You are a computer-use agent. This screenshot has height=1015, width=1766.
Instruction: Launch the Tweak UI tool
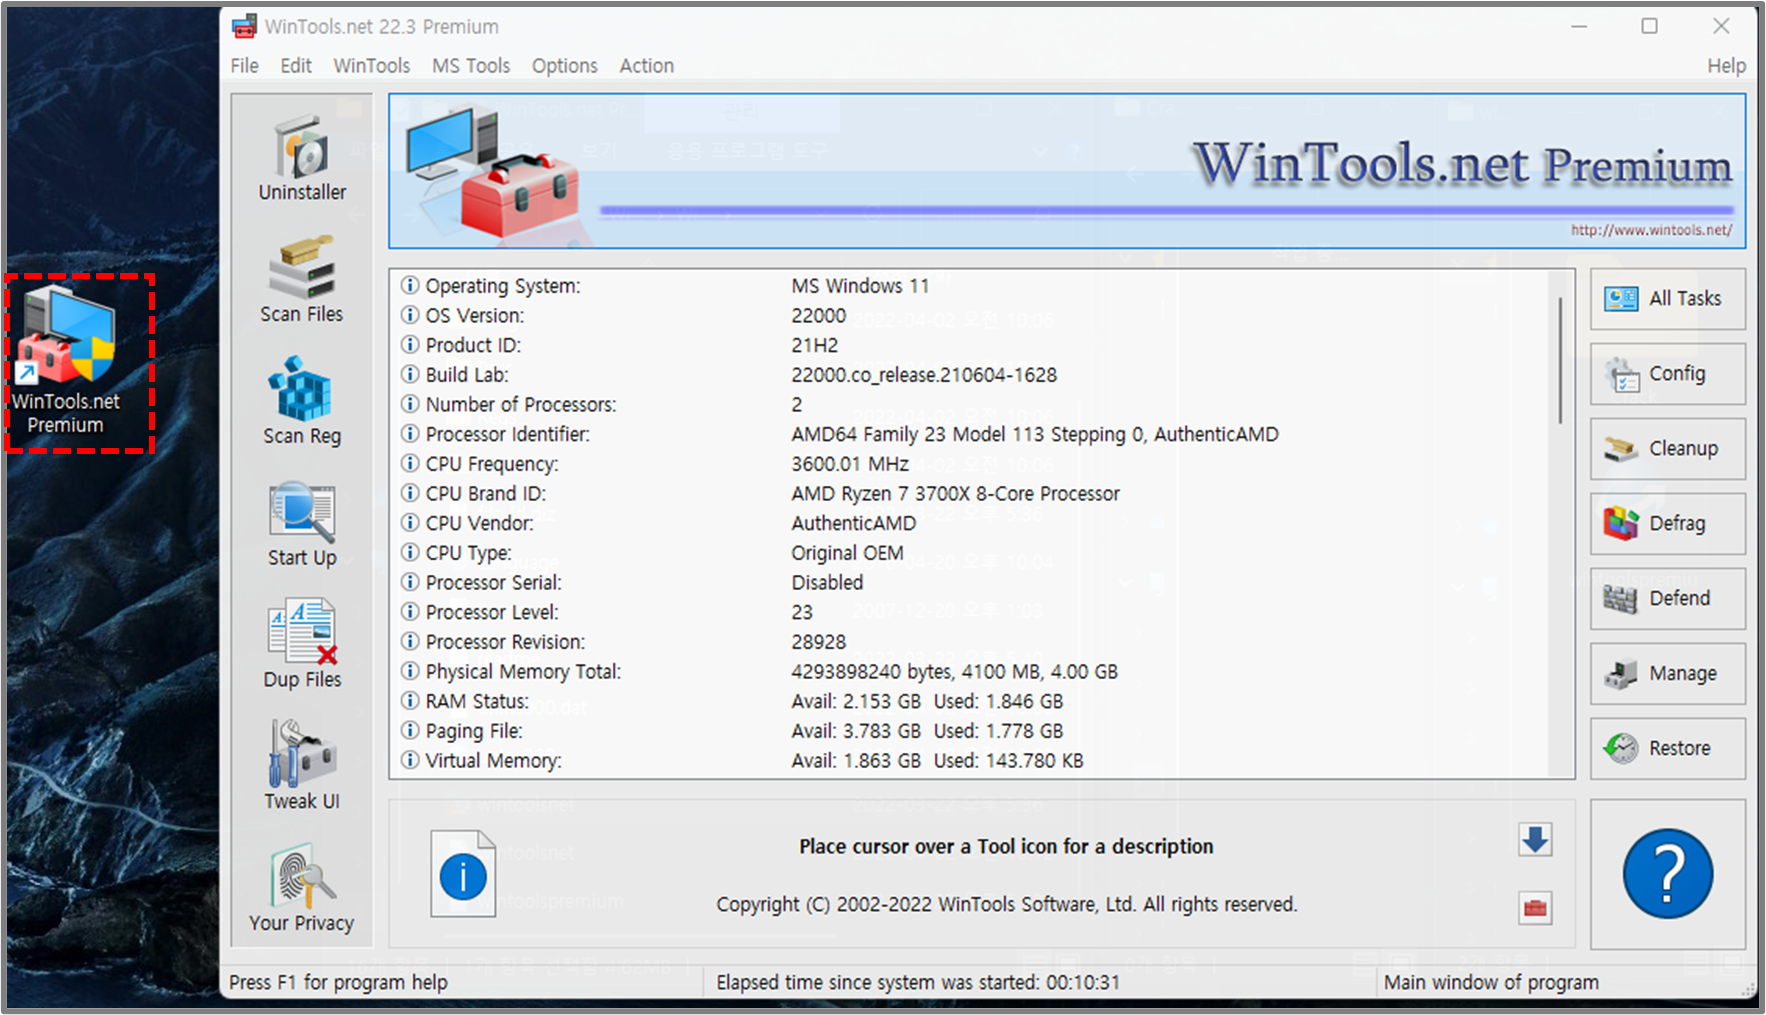pyautogui.click(x=302, y=767)
